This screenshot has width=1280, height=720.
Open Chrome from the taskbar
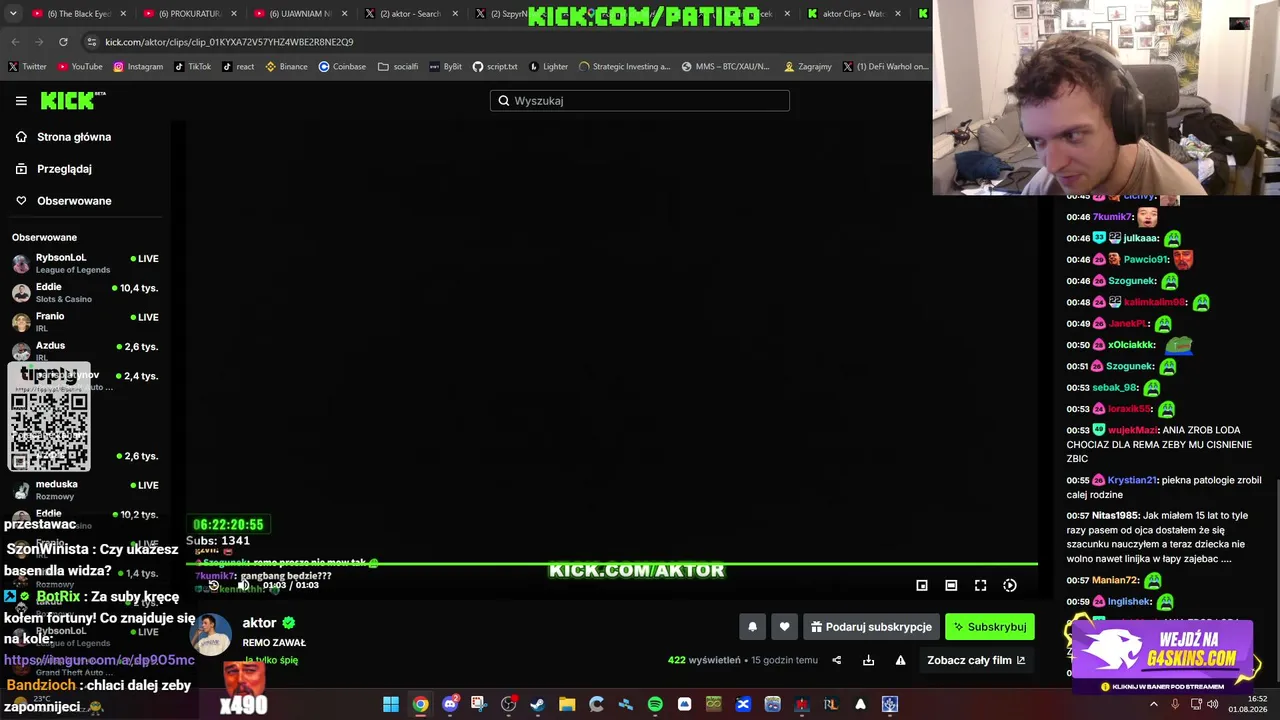[x=420, y=704]
